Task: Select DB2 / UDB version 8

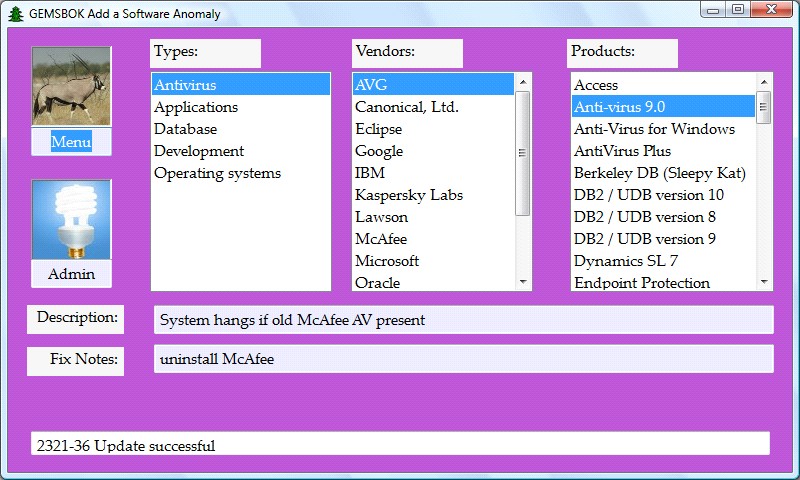Action: pos(663,217)
